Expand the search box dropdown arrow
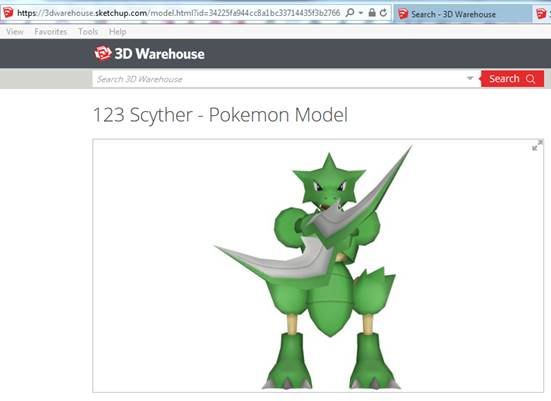This screenshot has width=551, height=401. pos(470,78)
